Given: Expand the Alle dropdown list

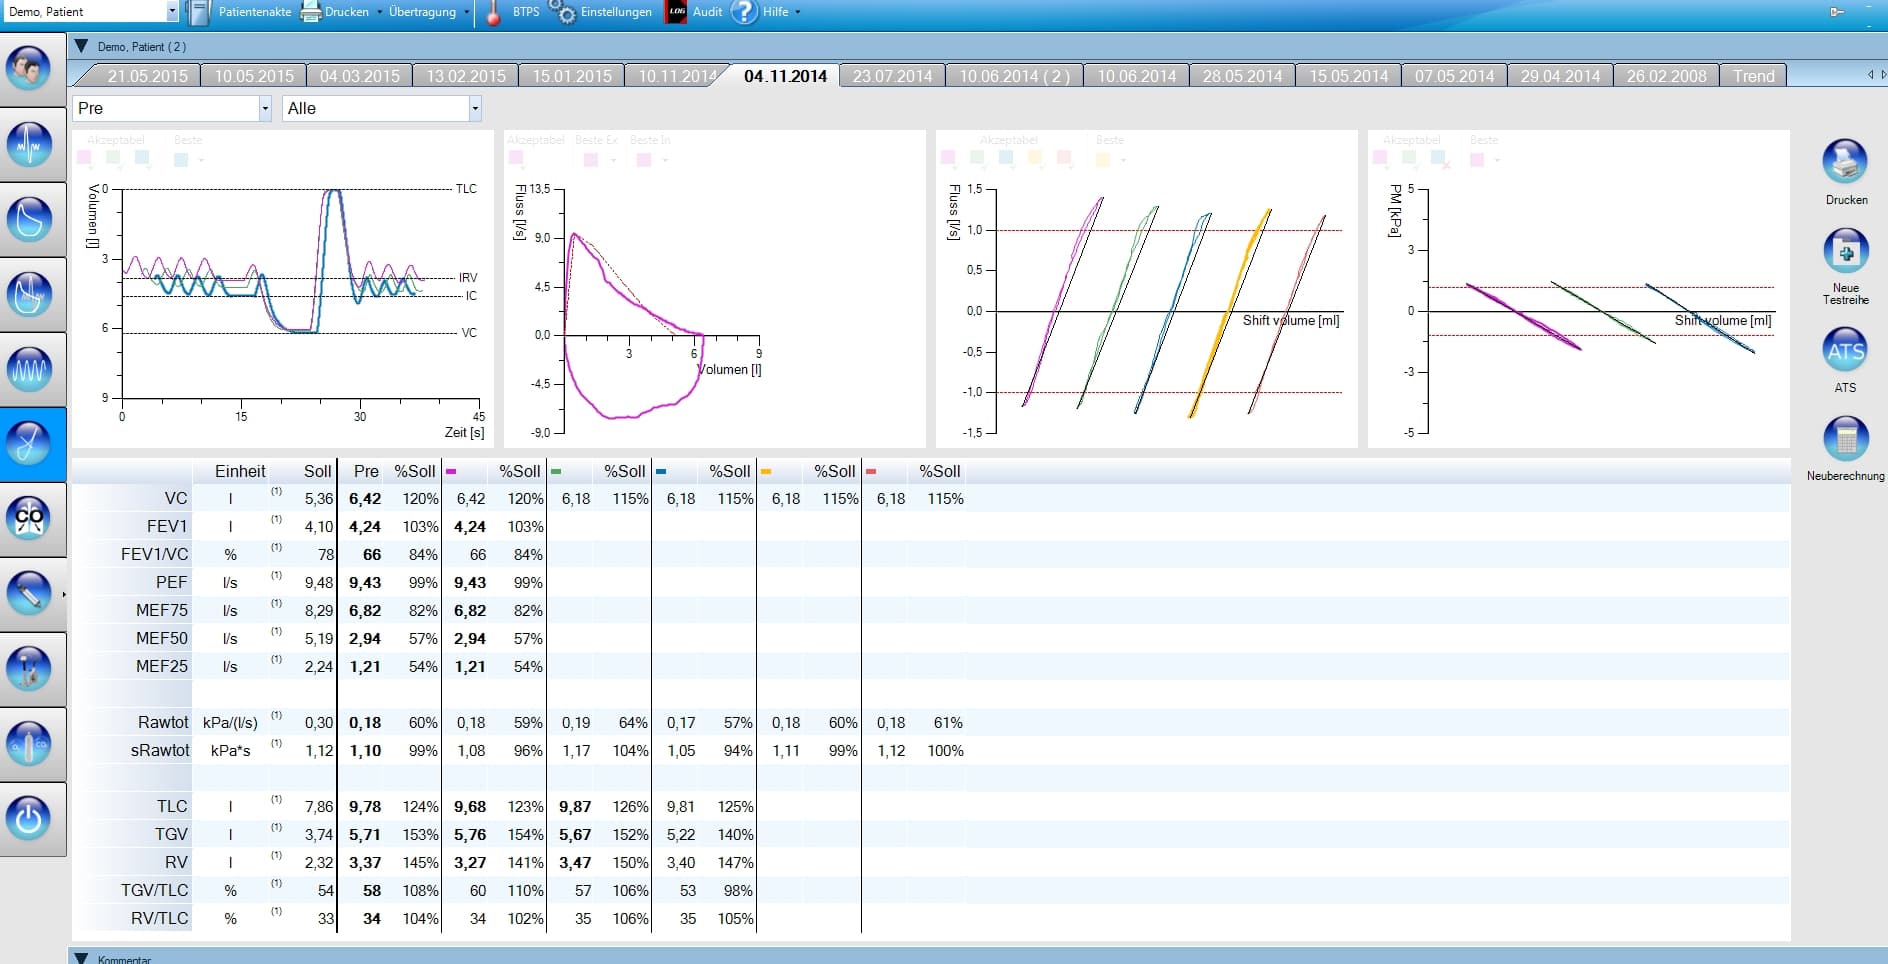Looking at the screenshot, I should tap(382, 108).
